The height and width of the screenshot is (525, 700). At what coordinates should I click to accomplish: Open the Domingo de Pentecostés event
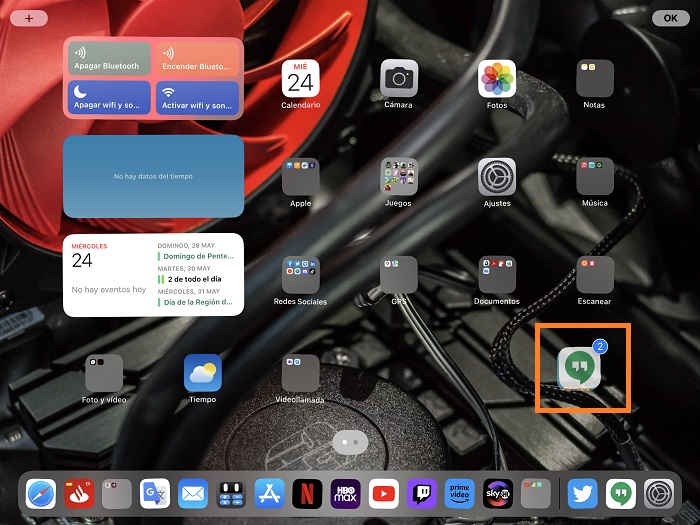coord(196,256)
